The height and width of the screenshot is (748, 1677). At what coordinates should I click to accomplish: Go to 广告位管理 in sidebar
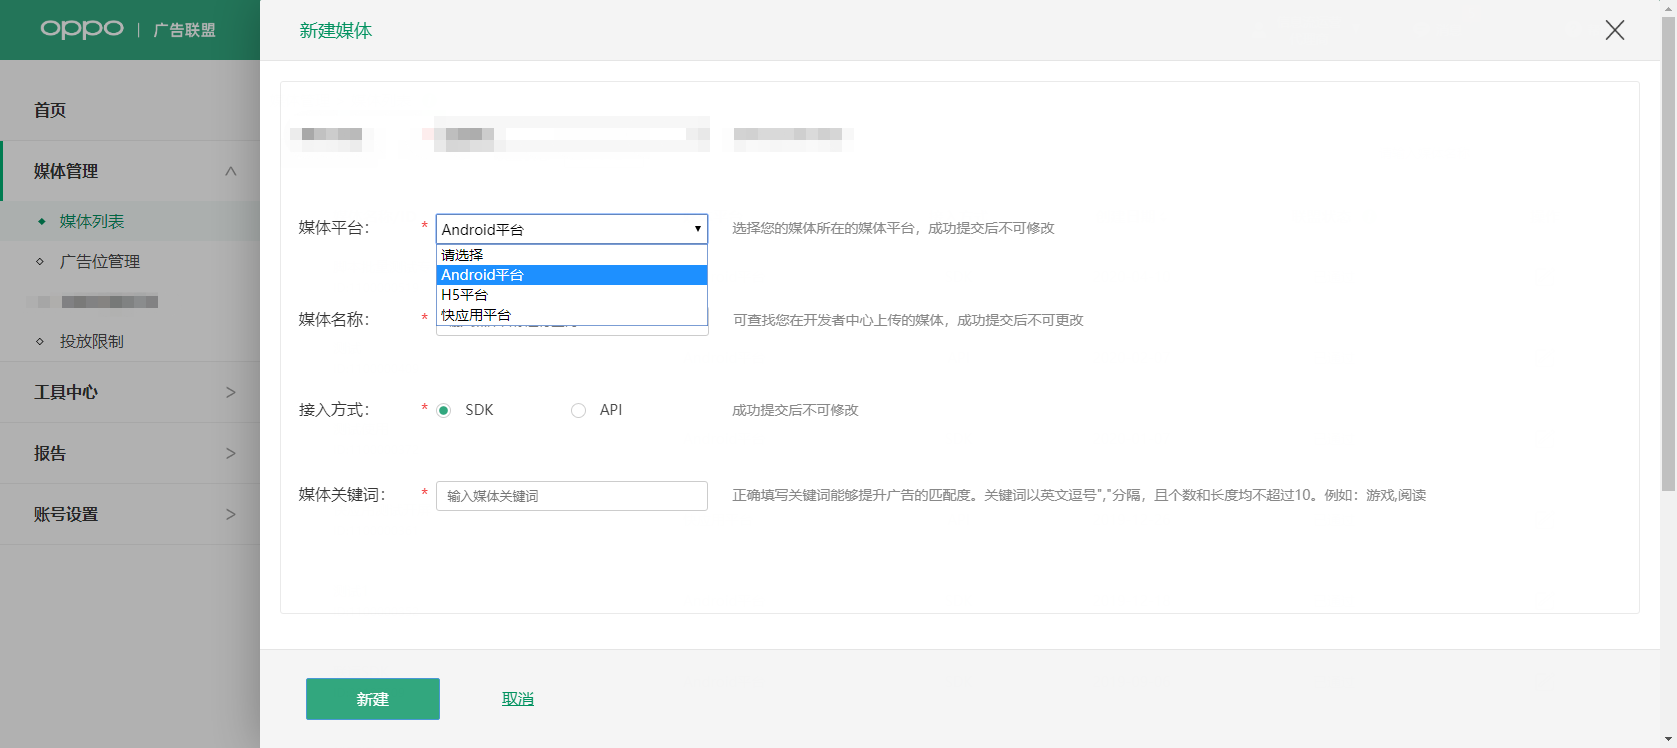[99, 261]
